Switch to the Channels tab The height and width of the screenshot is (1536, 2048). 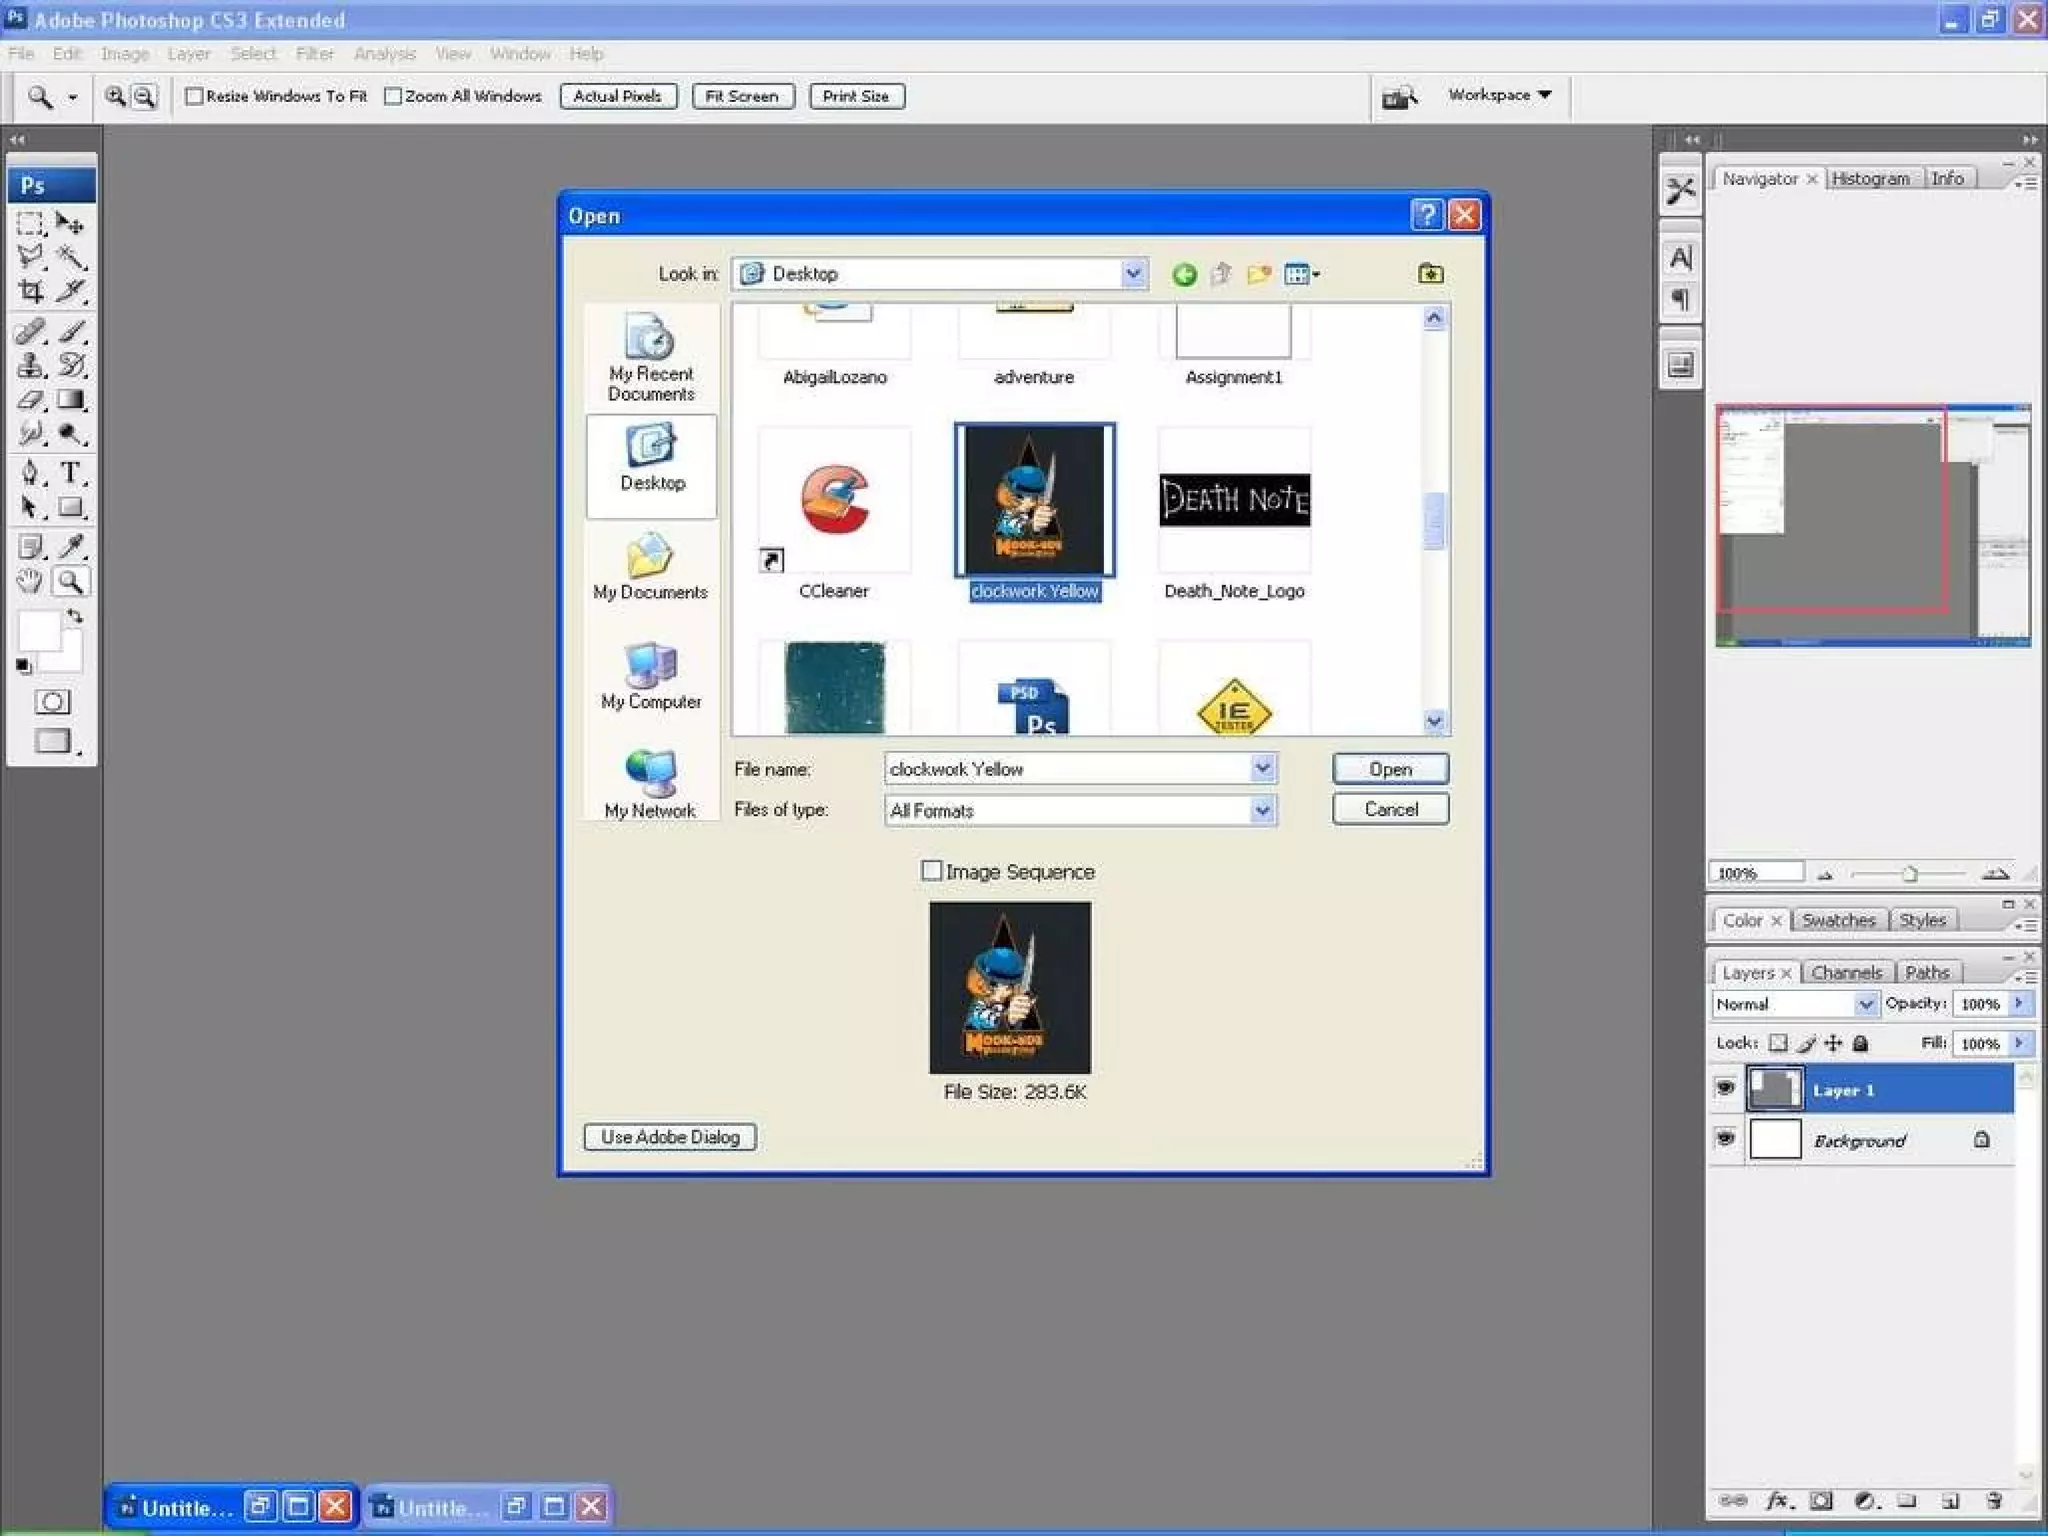1846,972
